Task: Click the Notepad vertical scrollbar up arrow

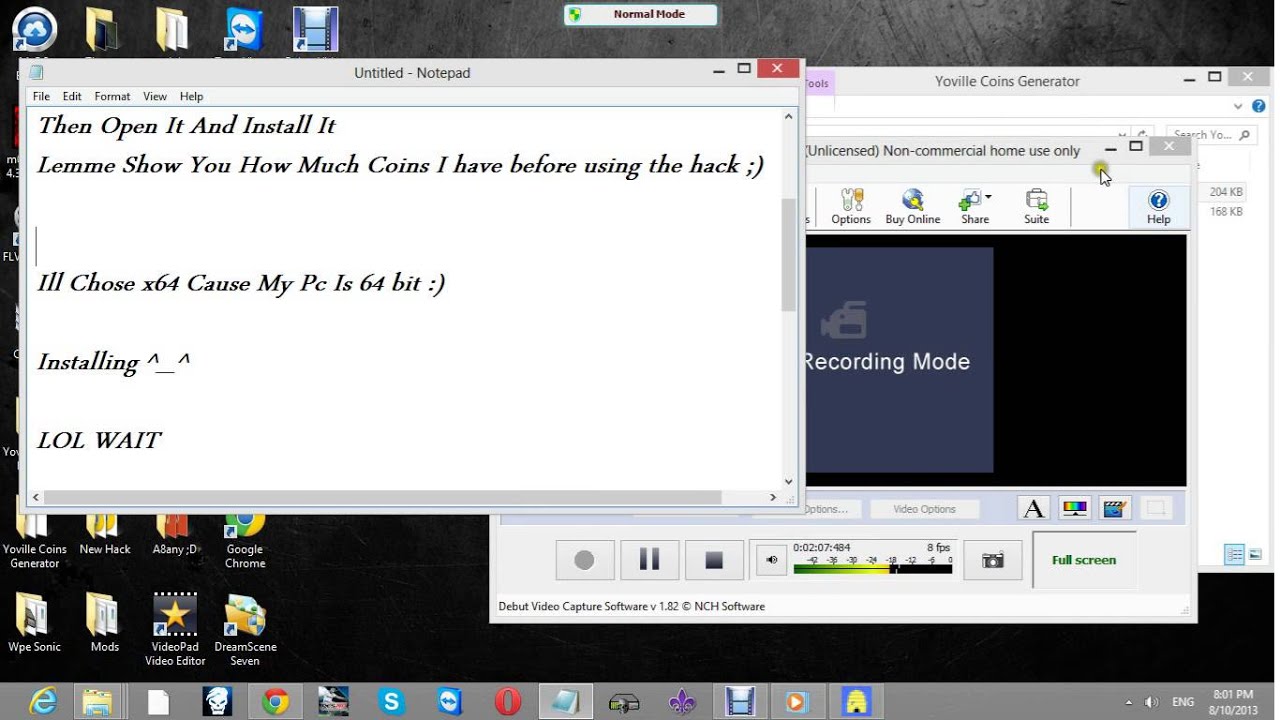Action: click(788, 116)
